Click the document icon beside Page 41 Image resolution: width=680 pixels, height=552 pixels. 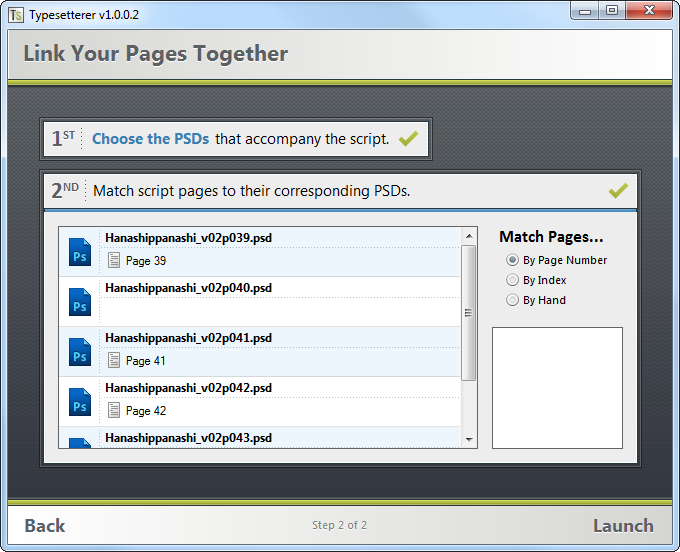click(x=114, y=360)
